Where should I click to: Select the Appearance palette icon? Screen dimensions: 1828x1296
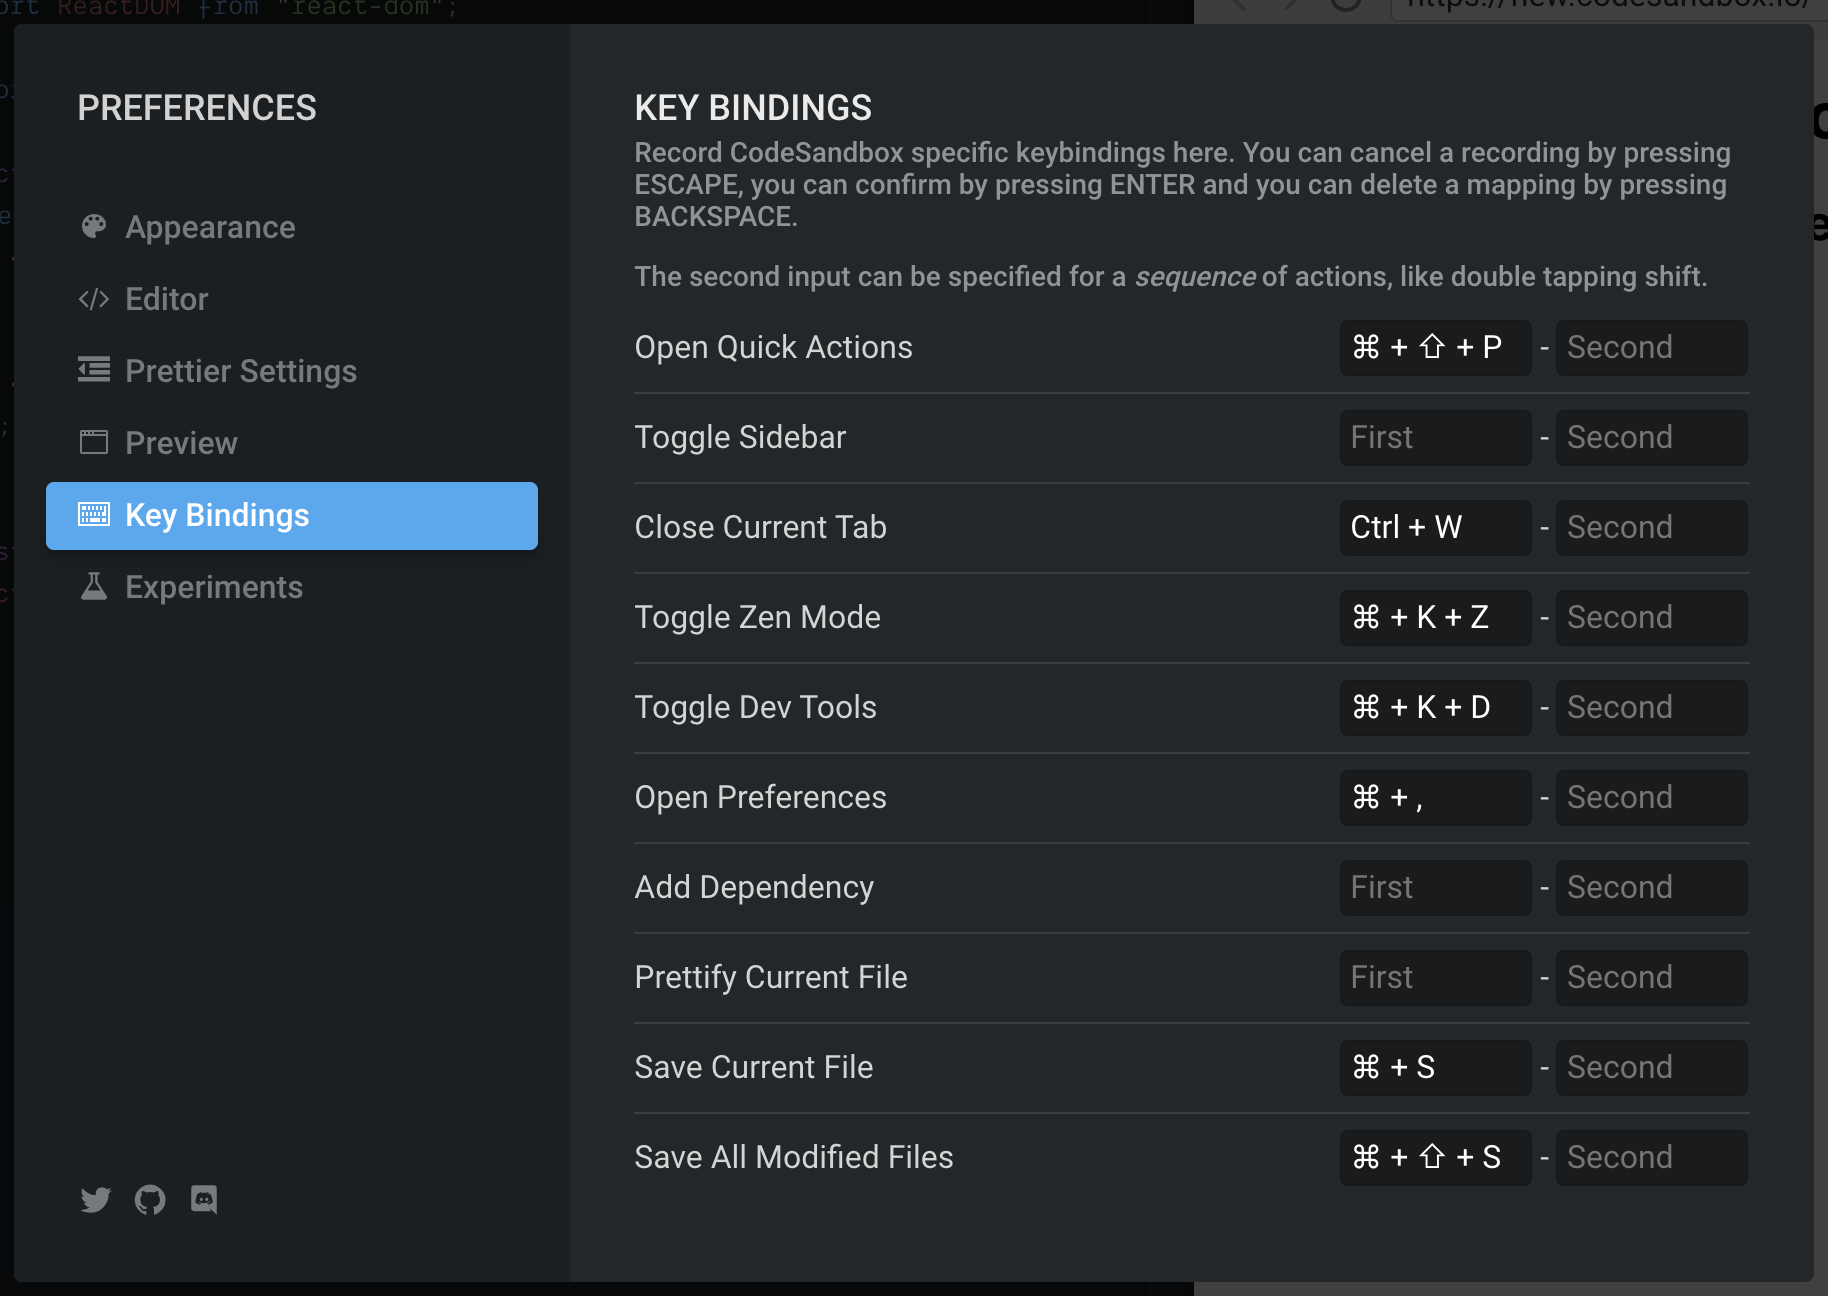[x=93, y=226]
